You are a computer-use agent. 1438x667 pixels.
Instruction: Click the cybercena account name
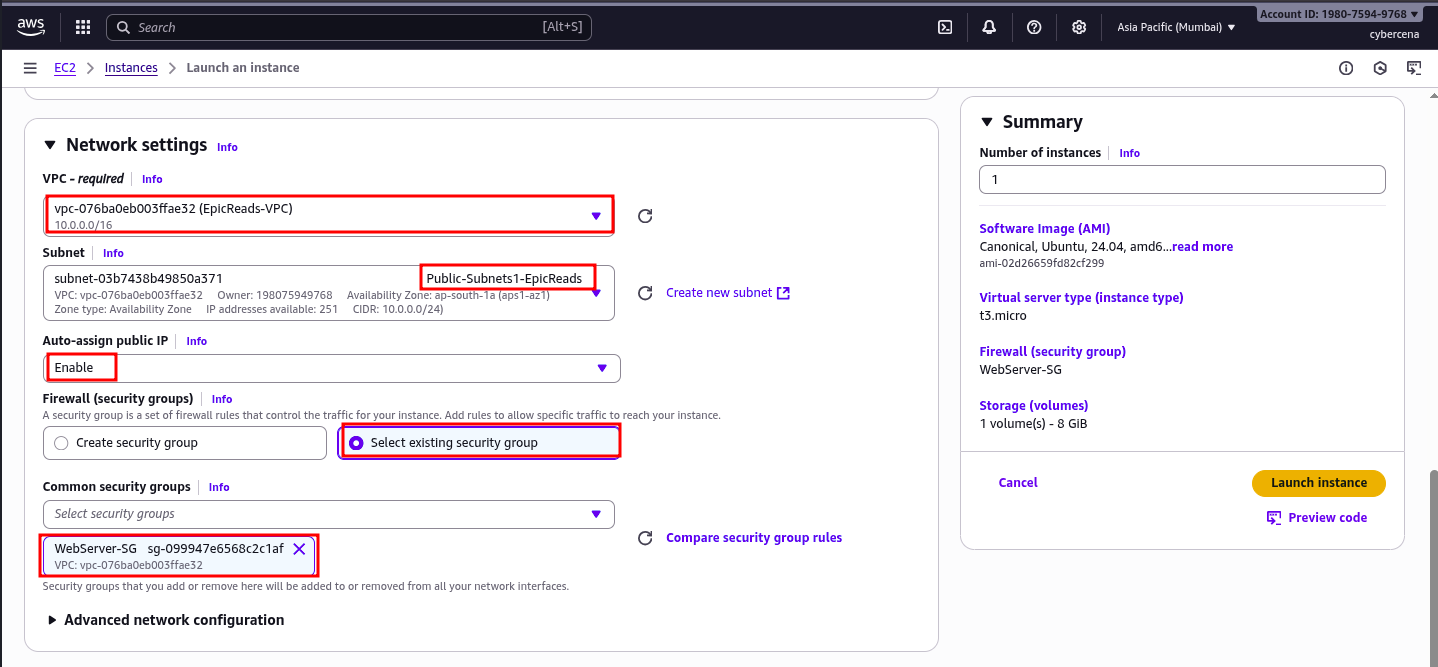(1395, 34)
